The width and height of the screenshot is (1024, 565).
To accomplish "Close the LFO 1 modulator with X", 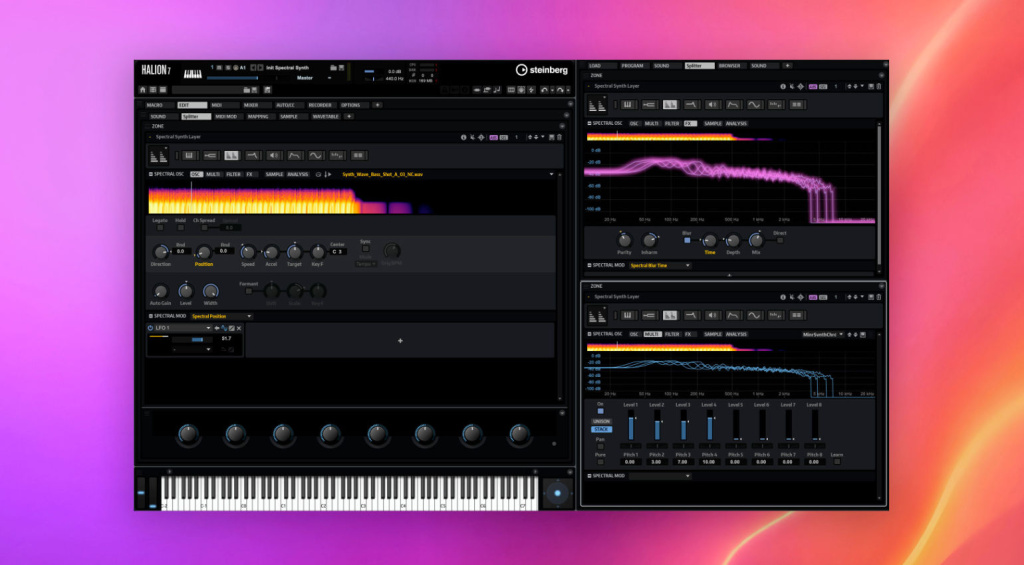I will click(238, 328).
